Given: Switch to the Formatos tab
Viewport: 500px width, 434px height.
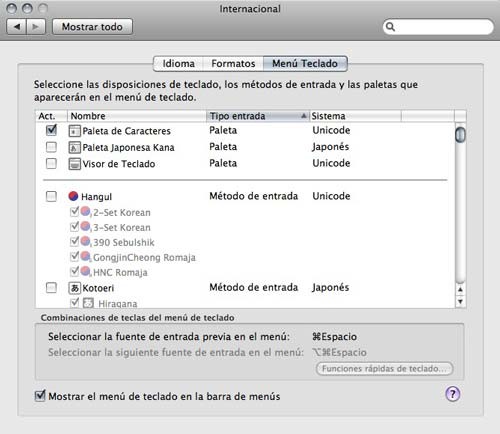Looking at the screenshot, I should [233, 63].
